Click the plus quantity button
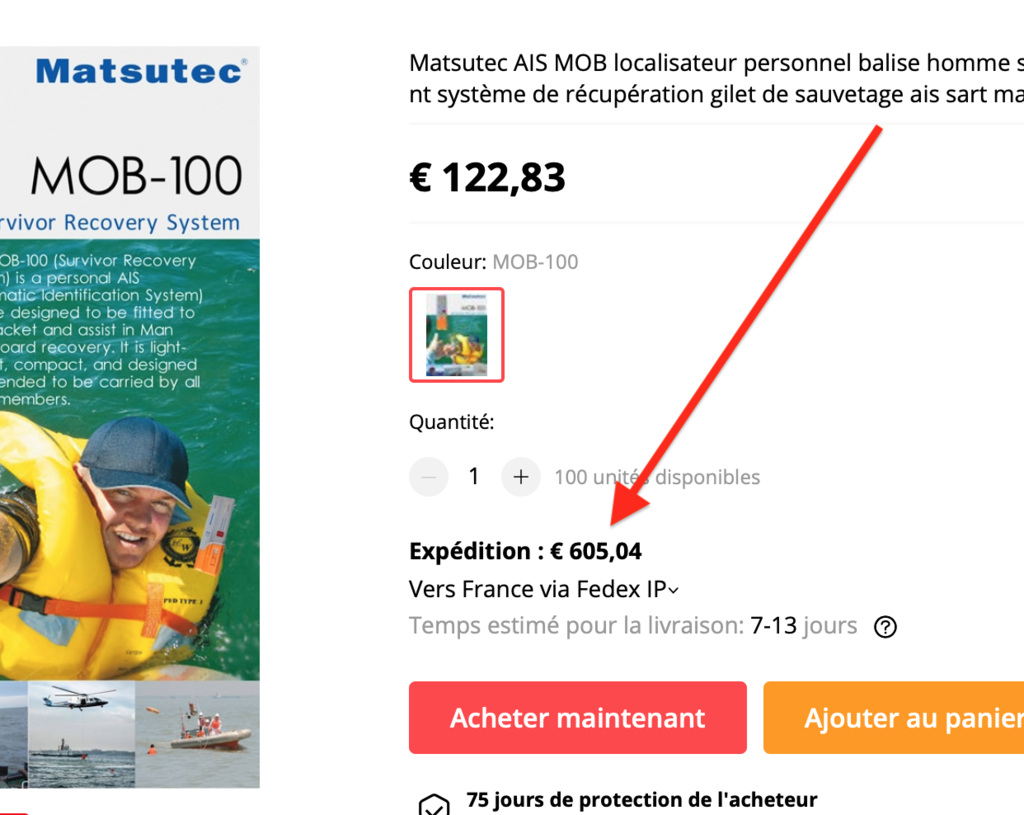The image size is (1024, 815). [x=520, y=477]
